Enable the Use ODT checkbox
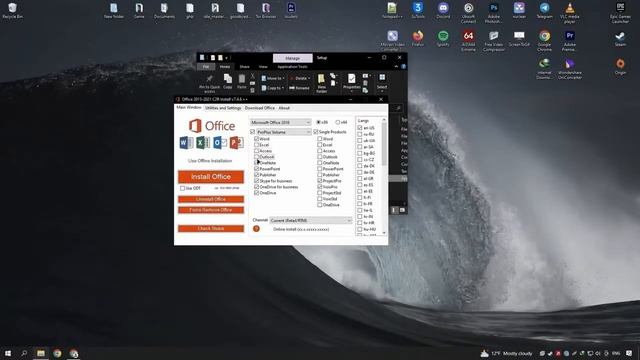This screenshot has height=360, width=640. coord(182,188)
